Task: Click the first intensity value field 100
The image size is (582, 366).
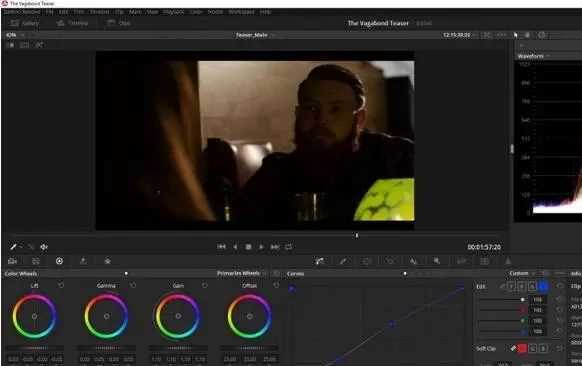Action: (x=538, y=299)
